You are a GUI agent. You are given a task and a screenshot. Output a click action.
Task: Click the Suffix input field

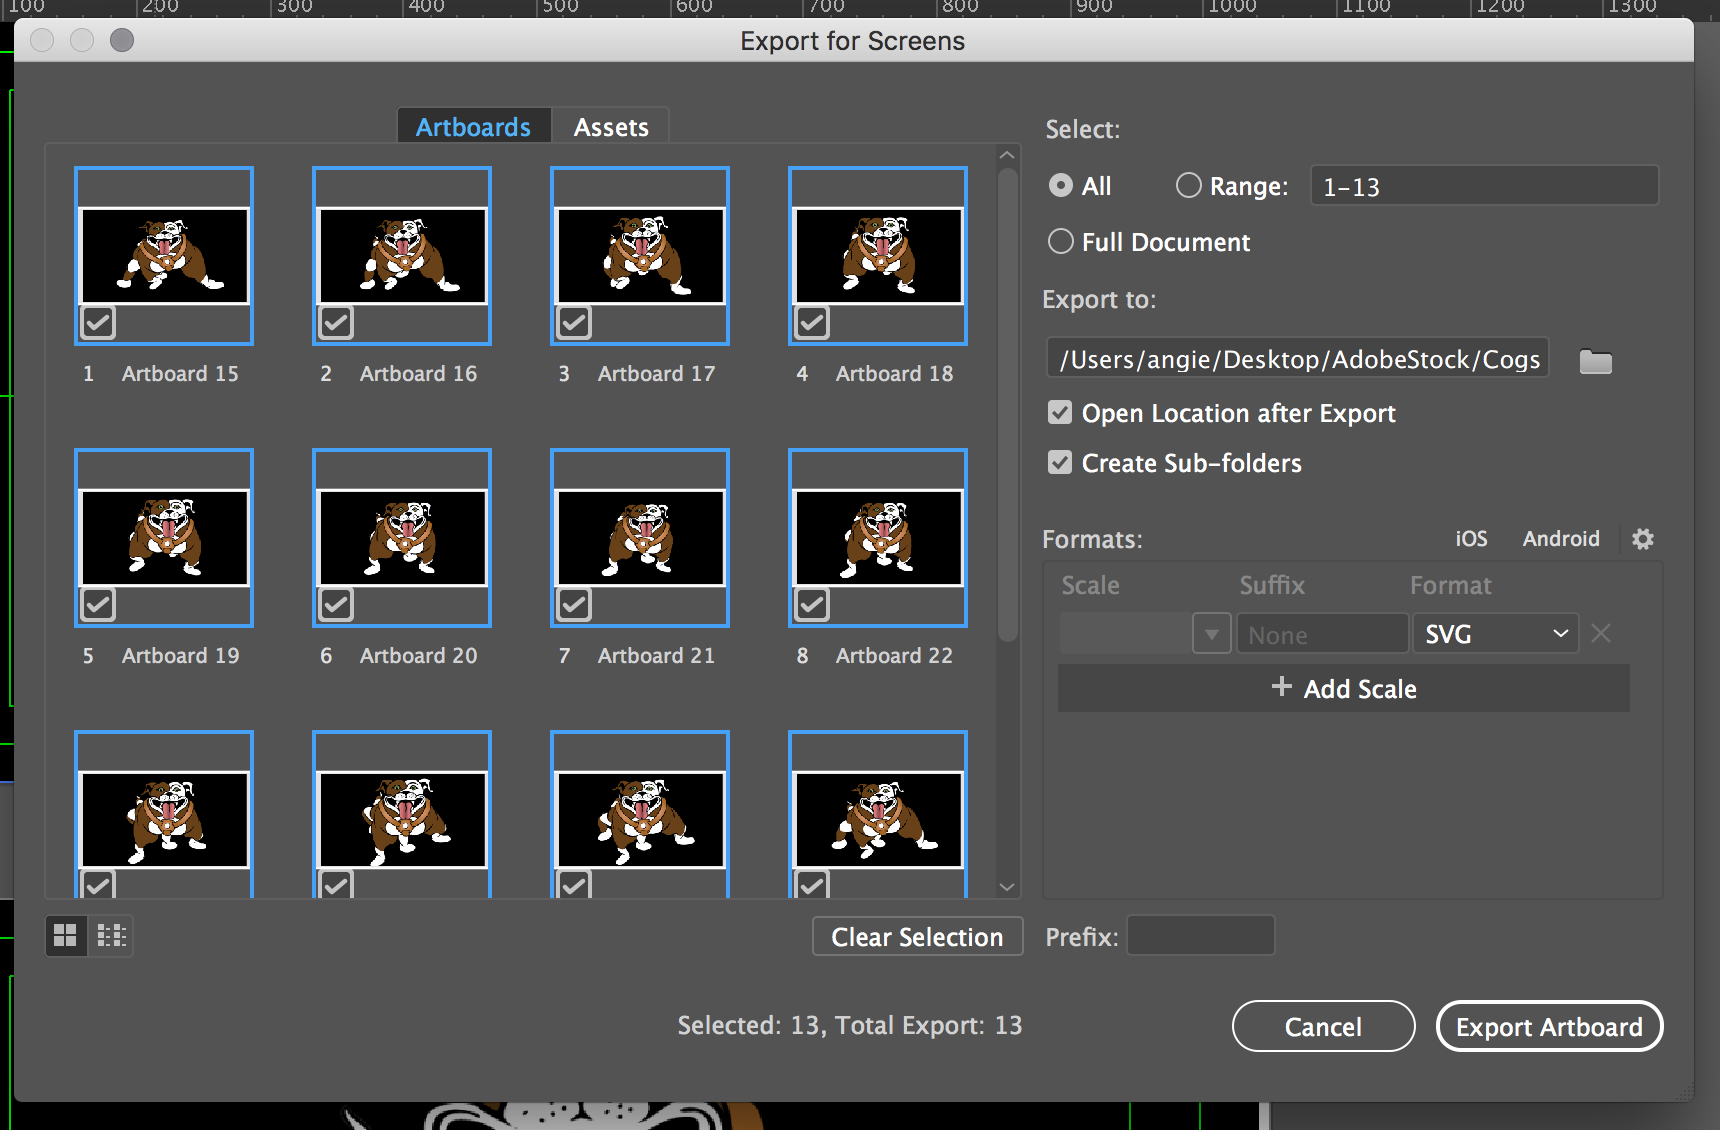[1322, 634]
